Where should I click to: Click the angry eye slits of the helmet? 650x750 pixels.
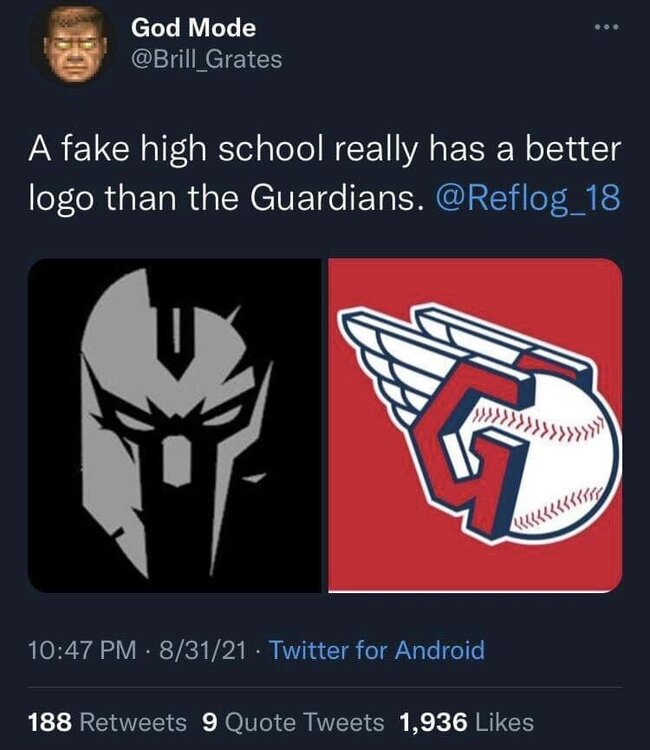click(177, 414)
